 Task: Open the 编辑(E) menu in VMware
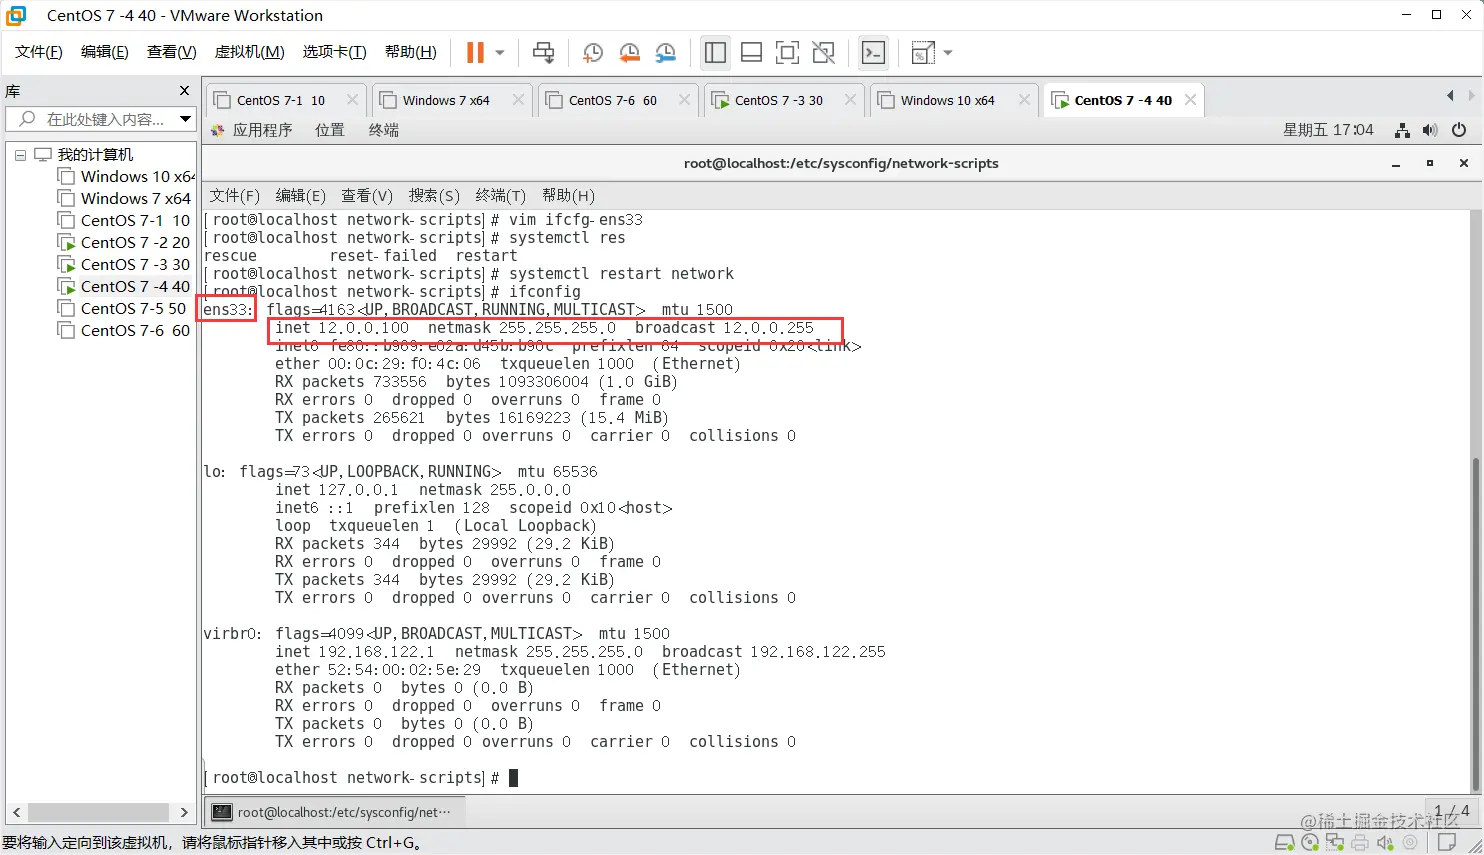(104, 52)
